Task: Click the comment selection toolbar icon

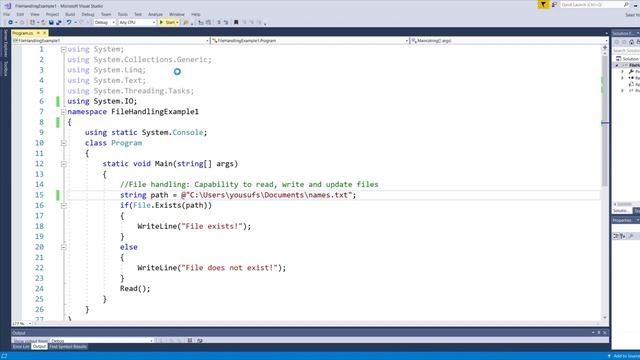Action: (x=219, y=22)
